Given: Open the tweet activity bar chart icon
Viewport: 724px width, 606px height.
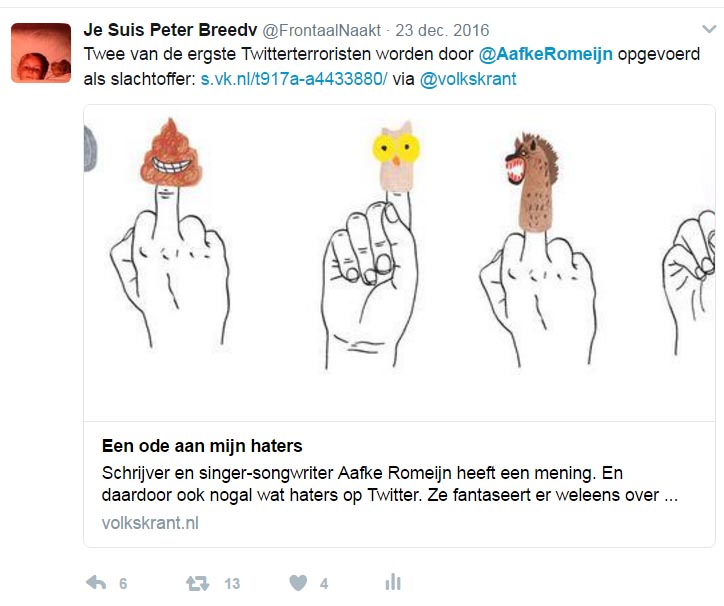Looking at the screenshot, I should pos(393,582).
